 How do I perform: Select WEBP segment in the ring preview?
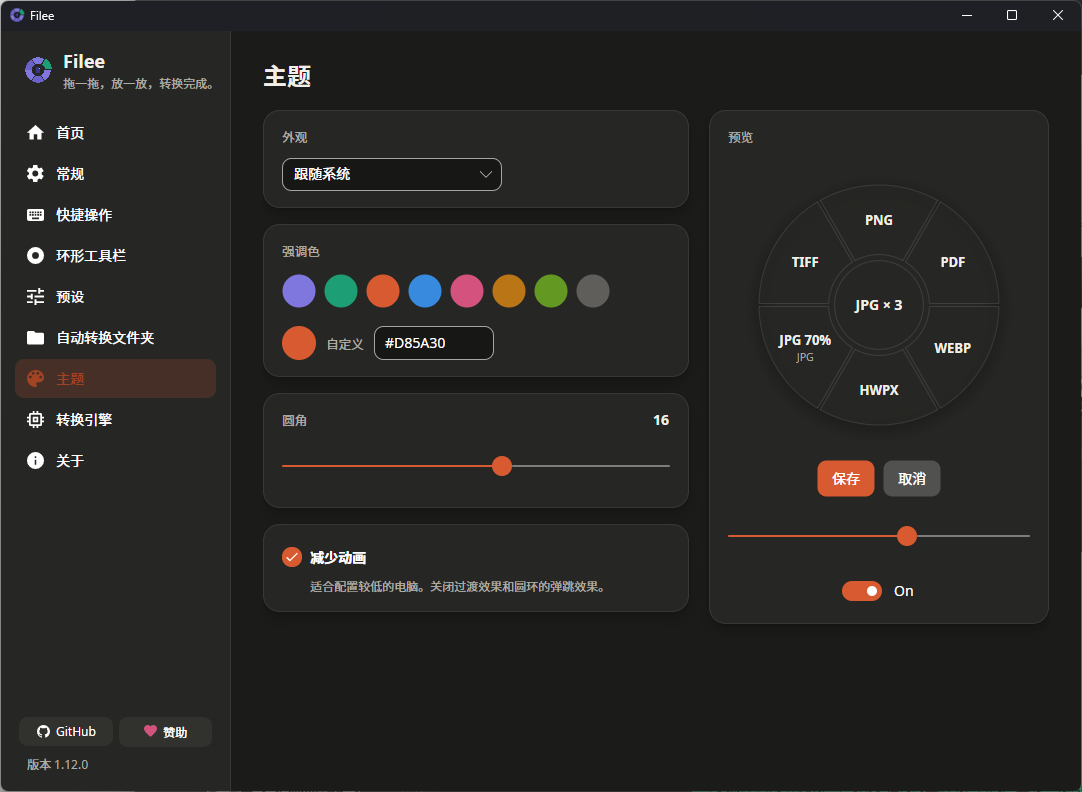(953, 348)
